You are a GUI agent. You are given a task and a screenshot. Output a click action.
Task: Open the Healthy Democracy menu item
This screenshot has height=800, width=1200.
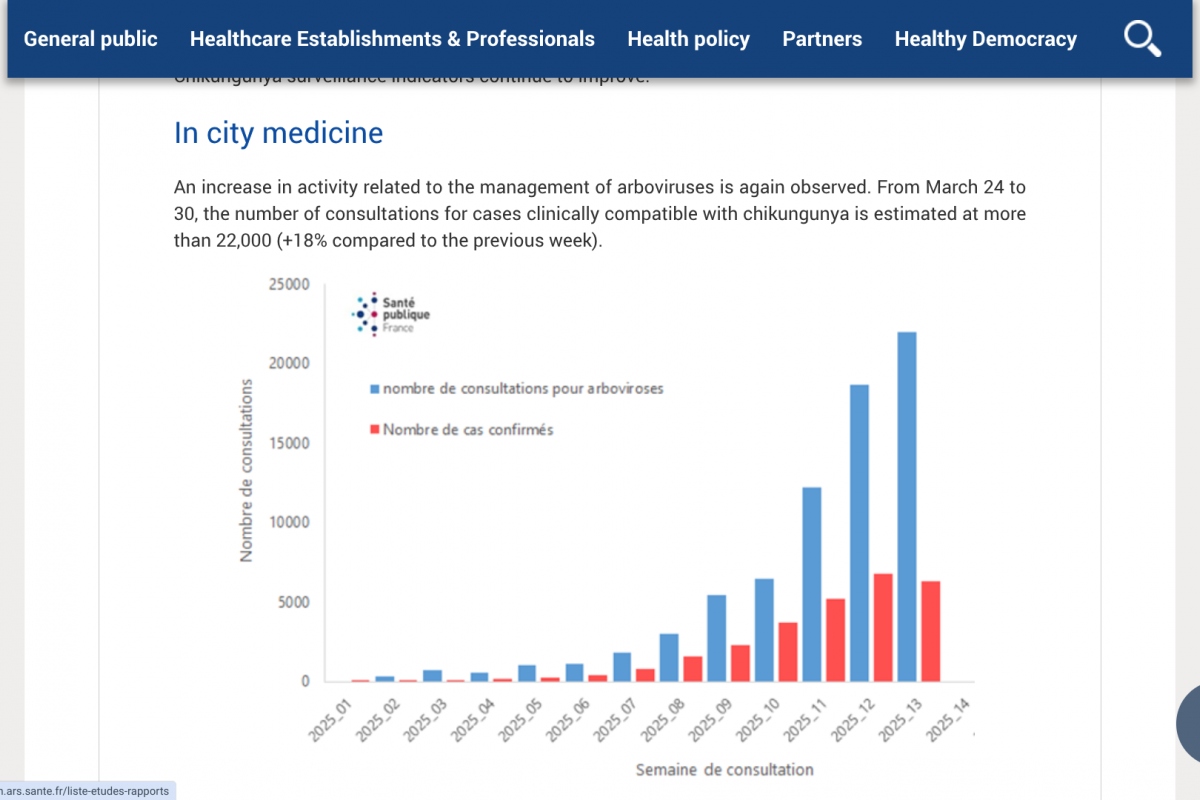coord(985,39)
